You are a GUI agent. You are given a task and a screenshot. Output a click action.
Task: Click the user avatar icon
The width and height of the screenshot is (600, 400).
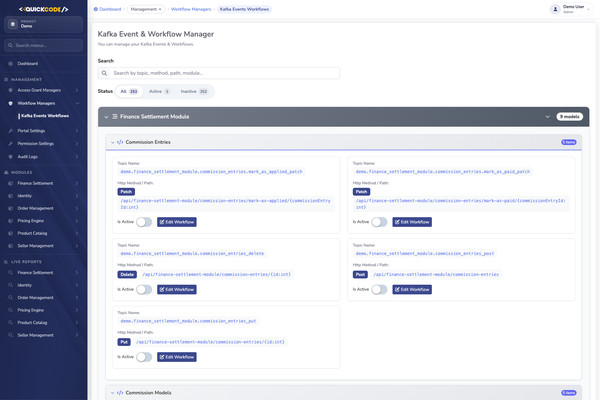[555, 9]
